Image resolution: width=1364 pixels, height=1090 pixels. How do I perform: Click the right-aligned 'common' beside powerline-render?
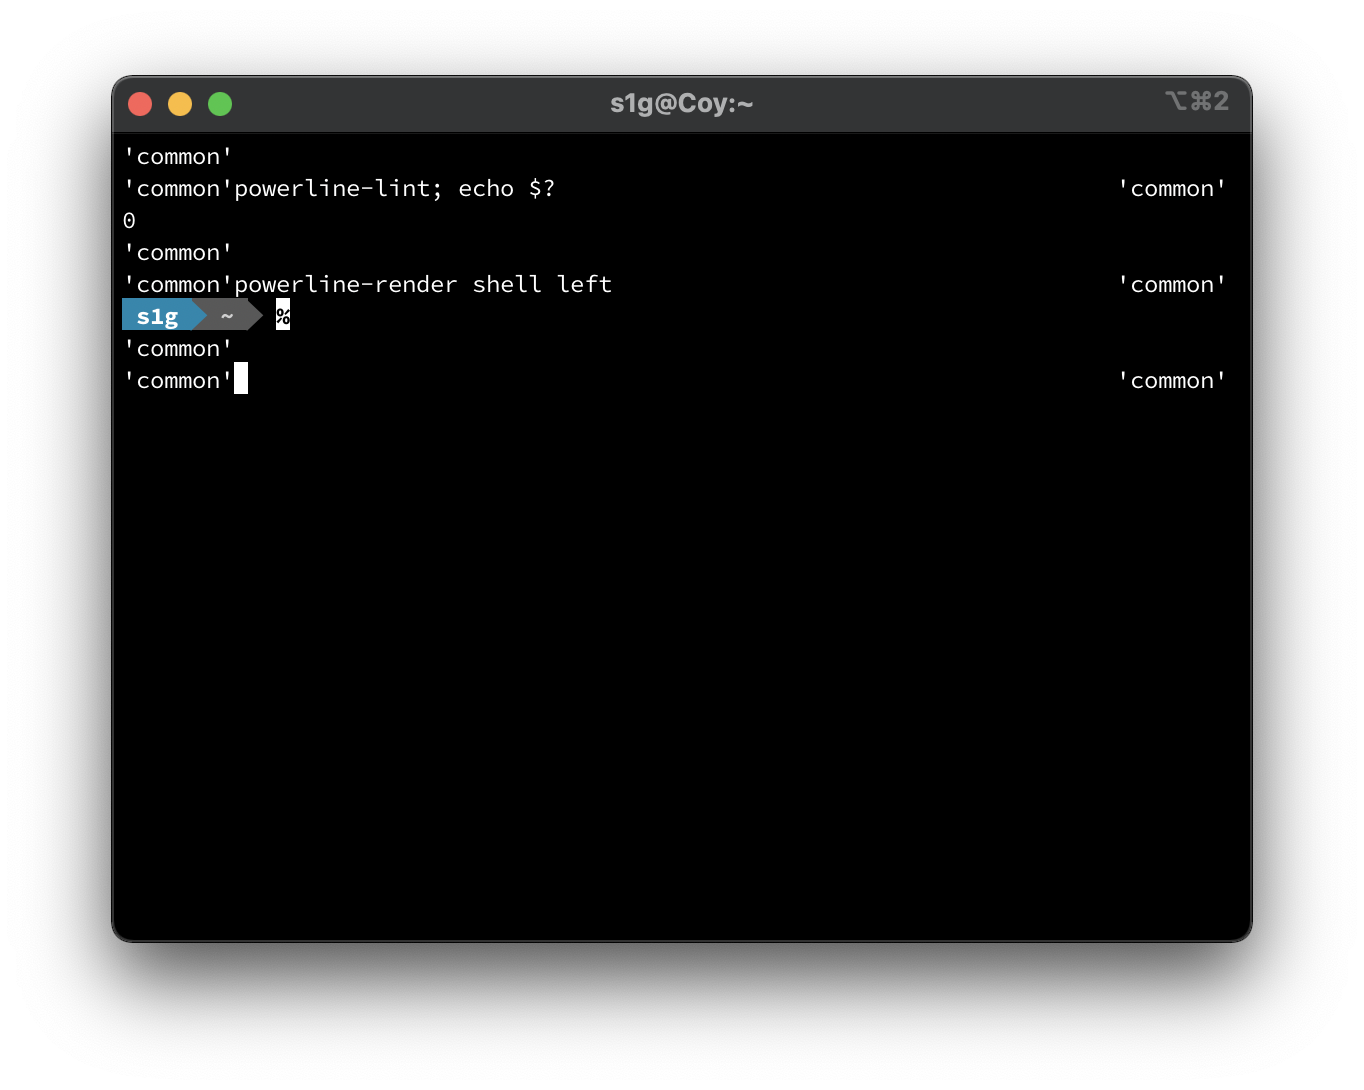tap(1172, 284)
